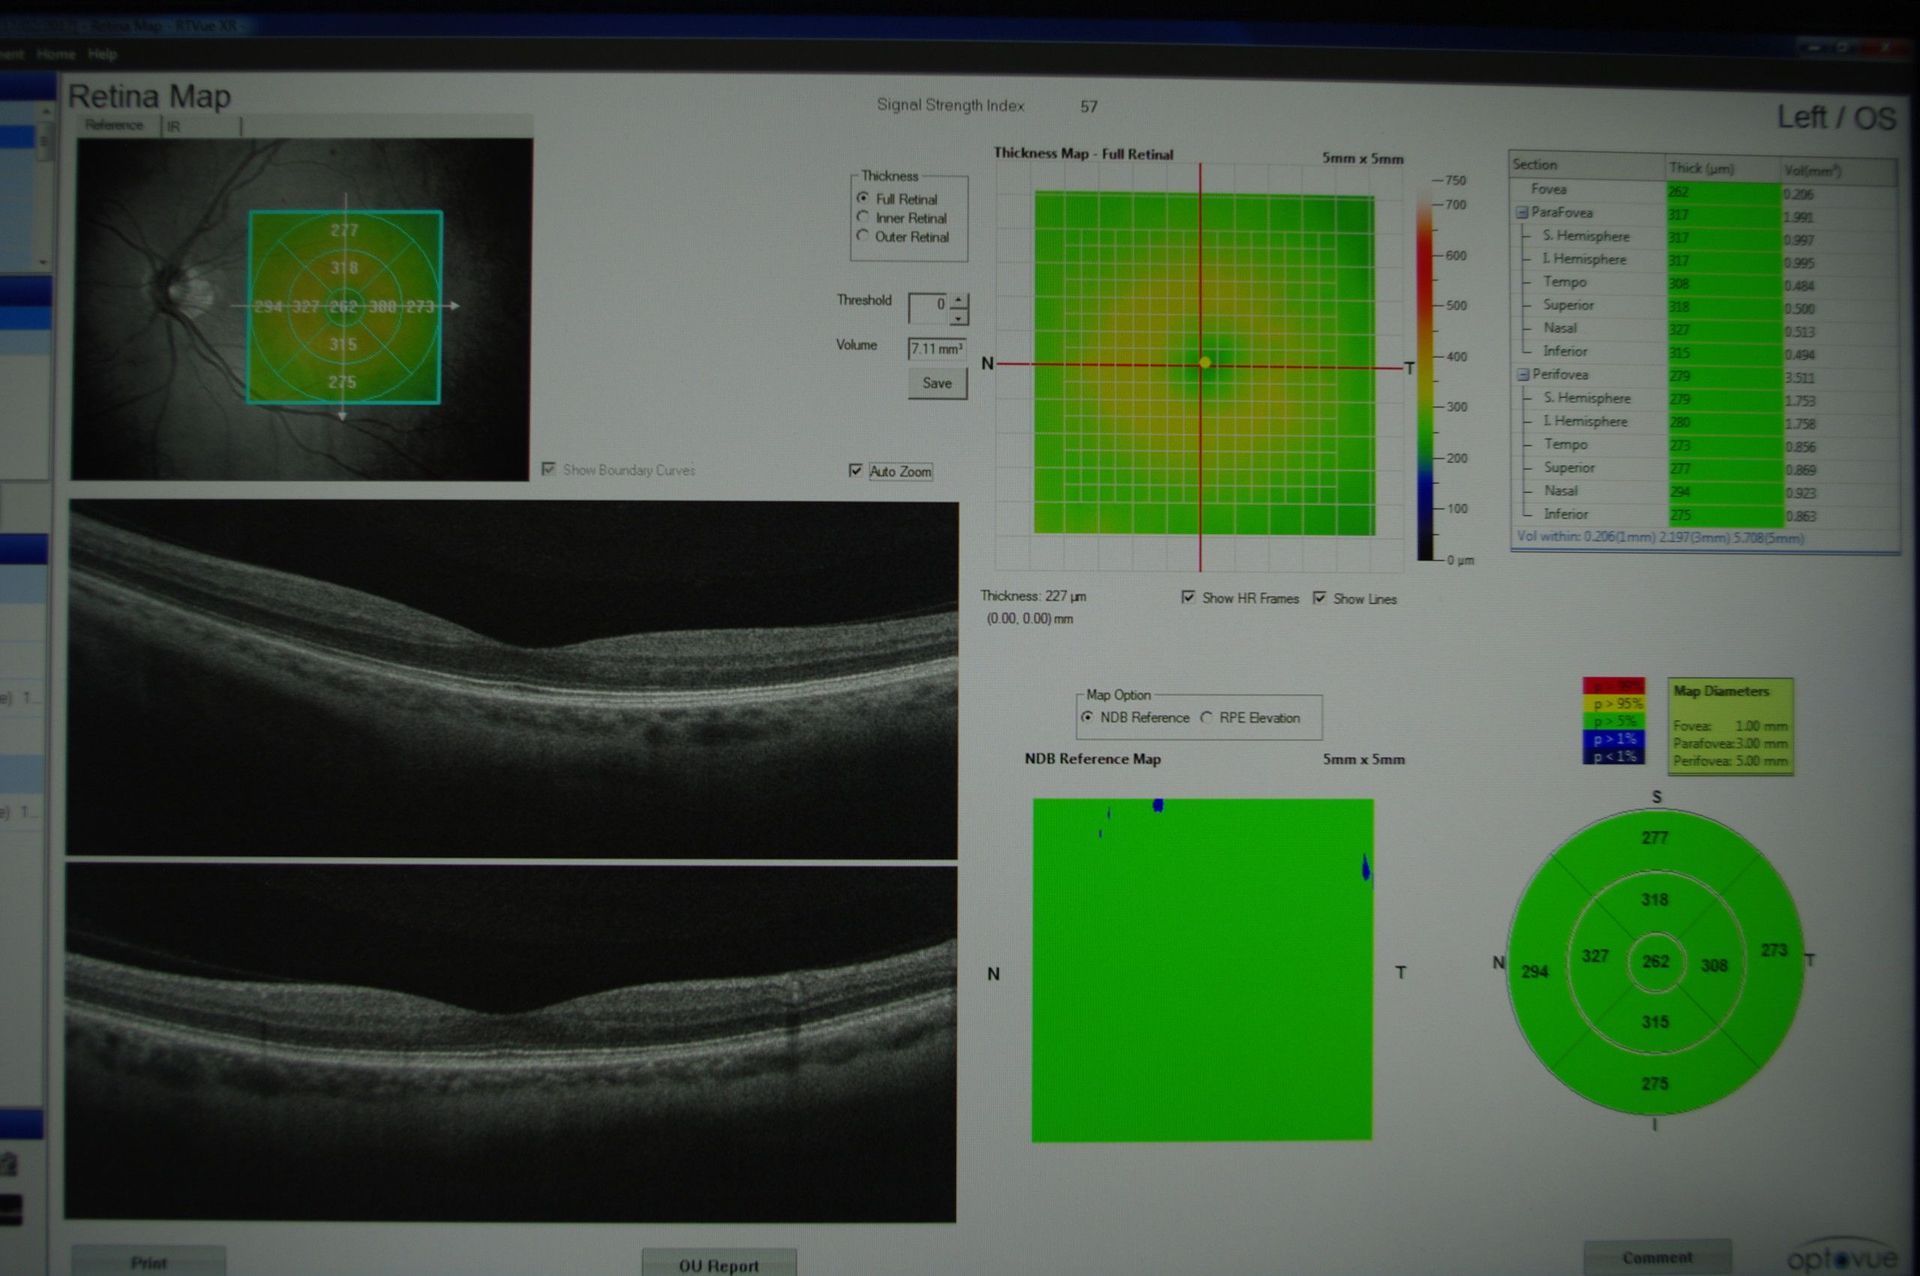
Task: Uncheck Show HR Frames
Action: tap(1188, 597)
